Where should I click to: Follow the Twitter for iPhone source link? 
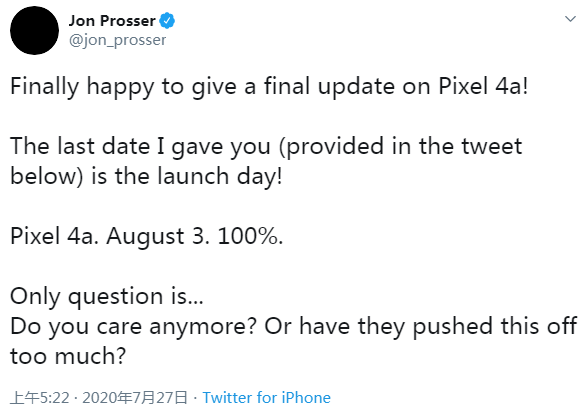pyautogui.click(x=266, y=397)
